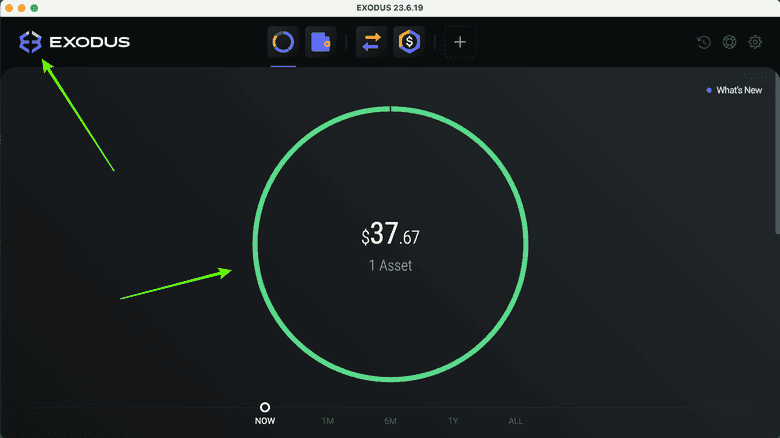Open the Buy & Sell dollar hexagon icon

(x=409, y=42)
